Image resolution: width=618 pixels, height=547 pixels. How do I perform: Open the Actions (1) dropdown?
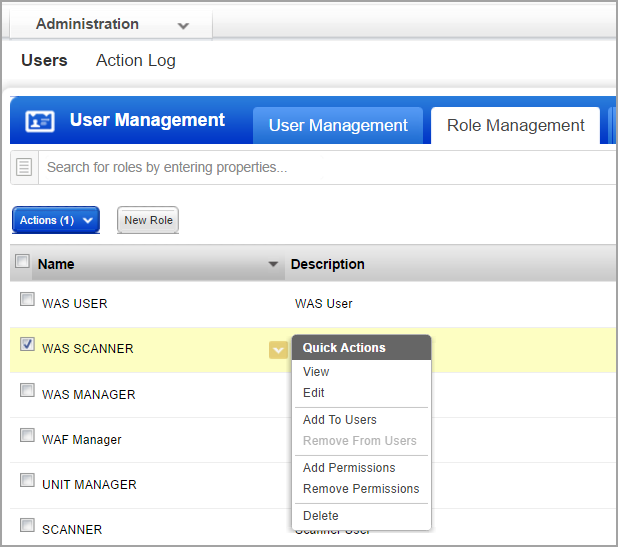56,220
